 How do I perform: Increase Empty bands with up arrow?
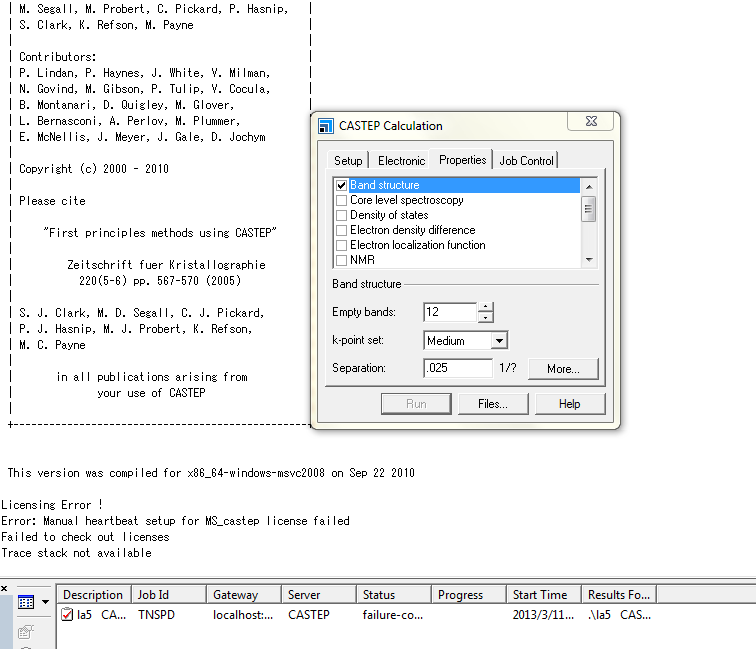[x=486, y=307]
